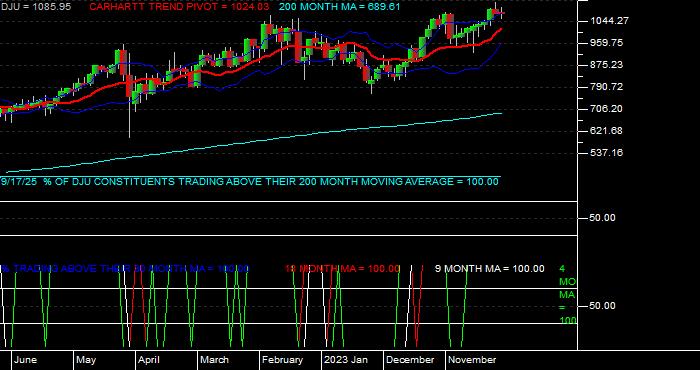Click the 2023 Jan label on time axis
The width and height of the screenshot is (700, 370).
click(346, 360)
